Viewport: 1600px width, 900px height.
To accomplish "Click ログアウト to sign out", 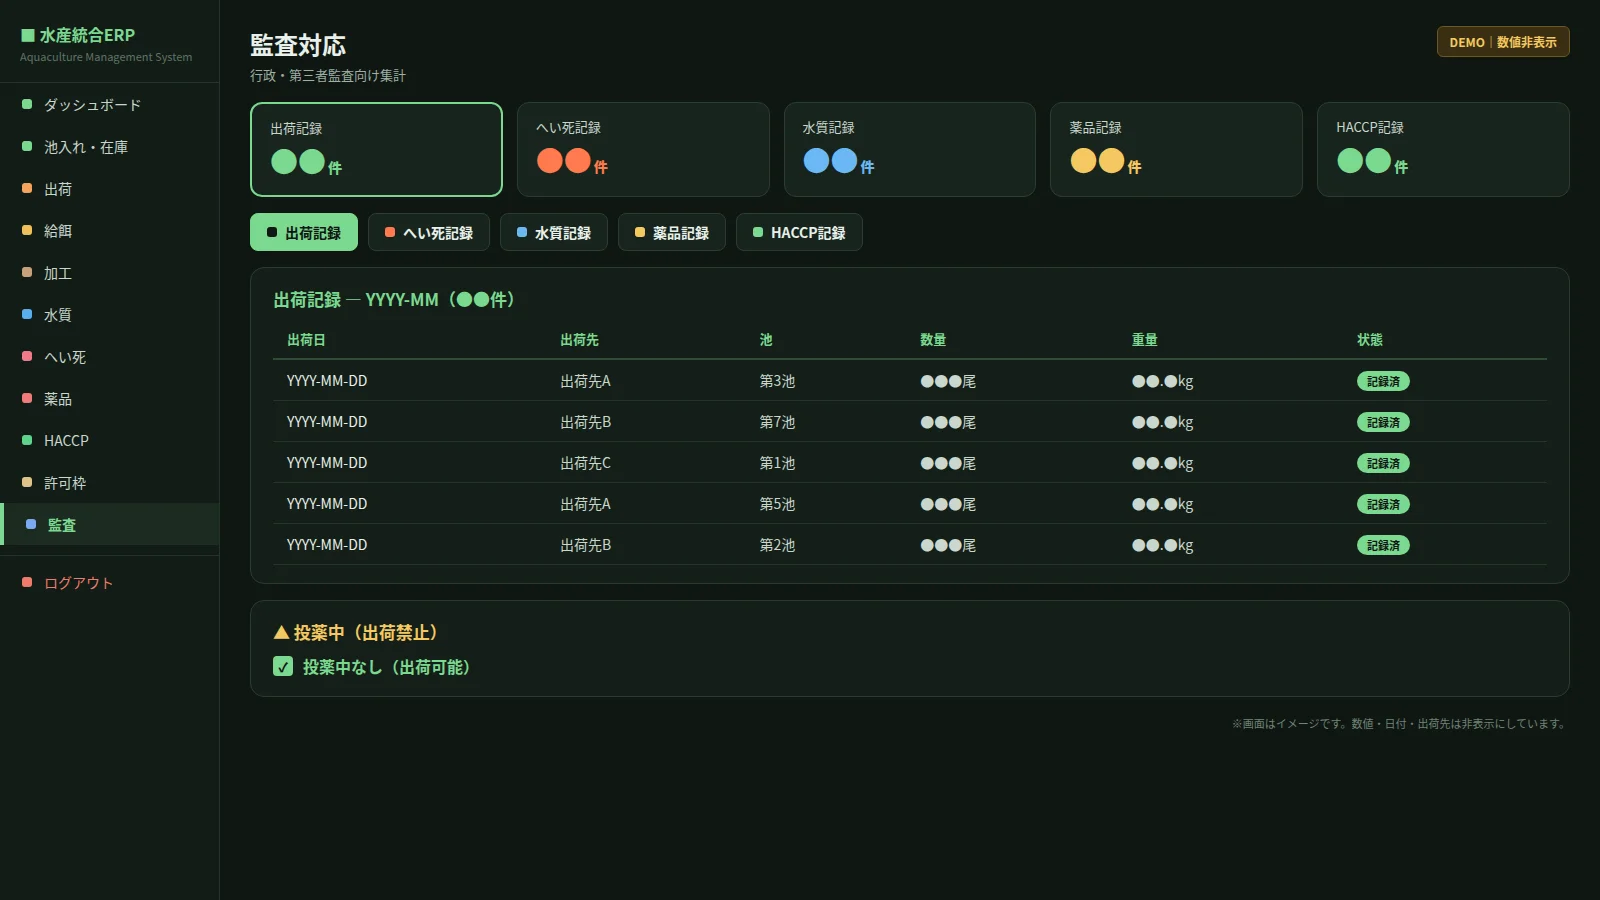I will (x=109, y=583).
